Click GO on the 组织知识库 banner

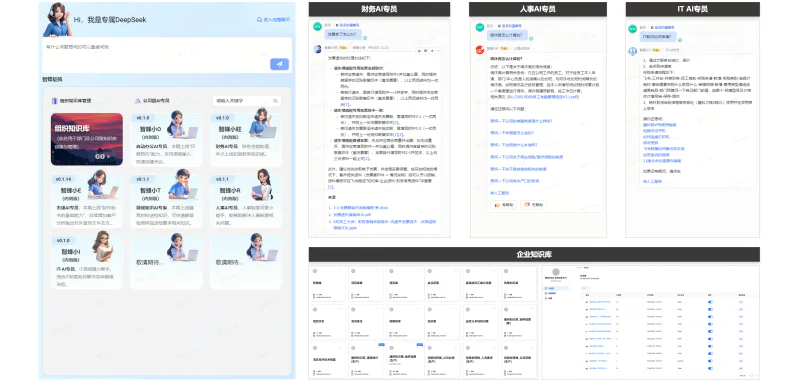[x=102, y=156]
